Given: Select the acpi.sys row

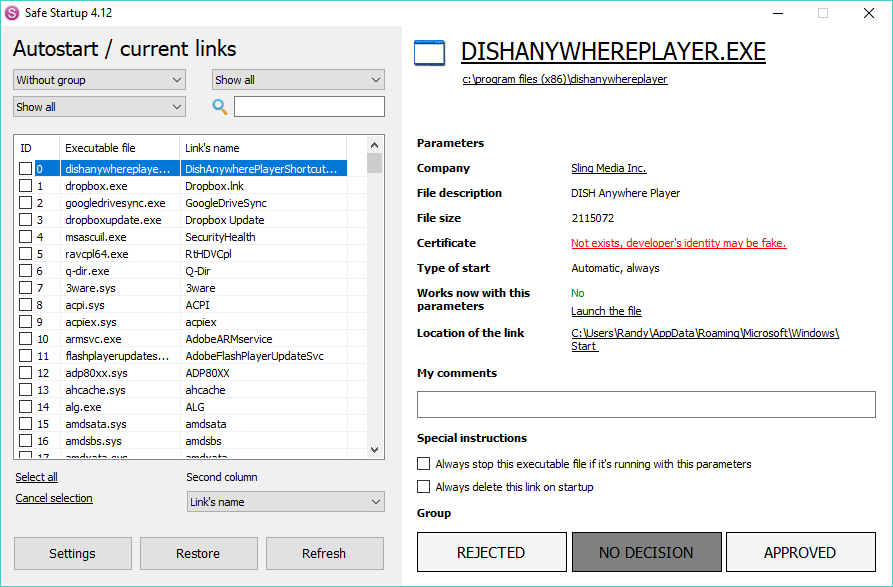Looking at the screenshot, I should coord(191,305).
